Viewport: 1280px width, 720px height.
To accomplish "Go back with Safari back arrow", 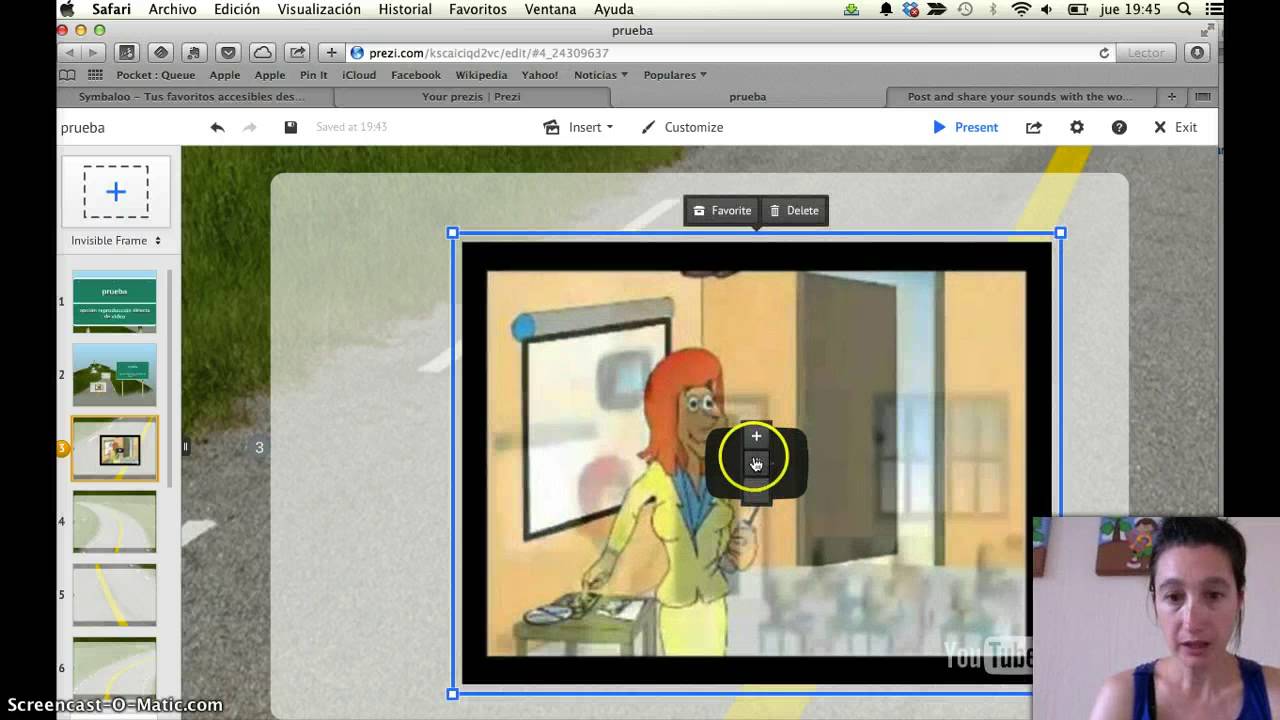I will (70, 52).
